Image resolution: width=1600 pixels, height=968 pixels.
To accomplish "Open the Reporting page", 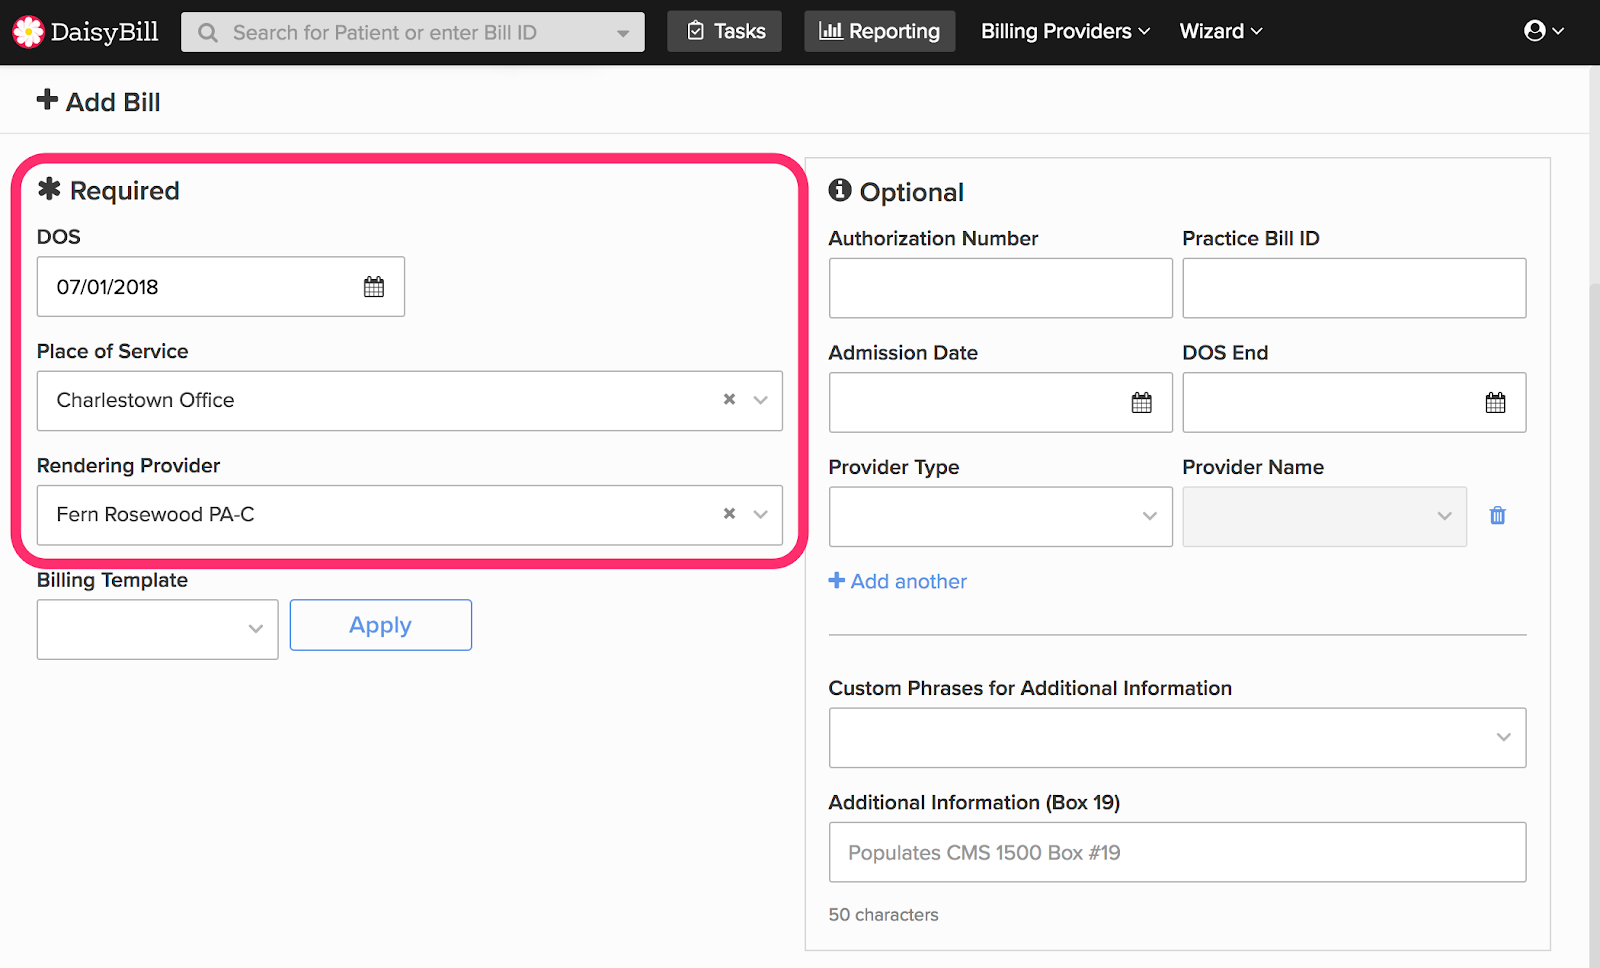I will click(880, 31).
